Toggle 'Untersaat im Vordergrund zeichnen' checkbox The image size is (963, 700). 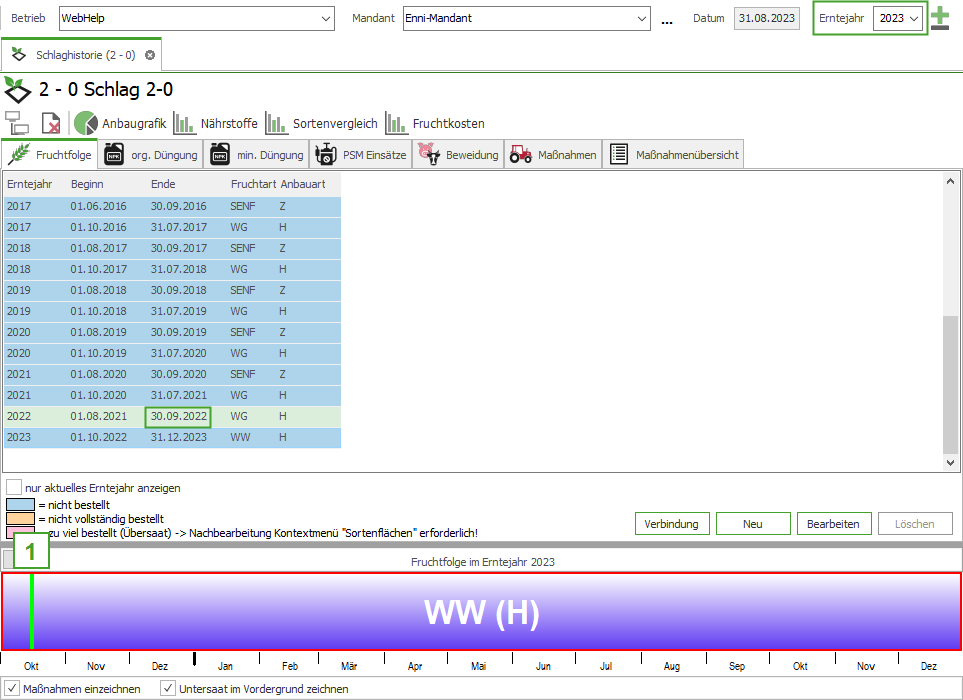coord(168,689)
